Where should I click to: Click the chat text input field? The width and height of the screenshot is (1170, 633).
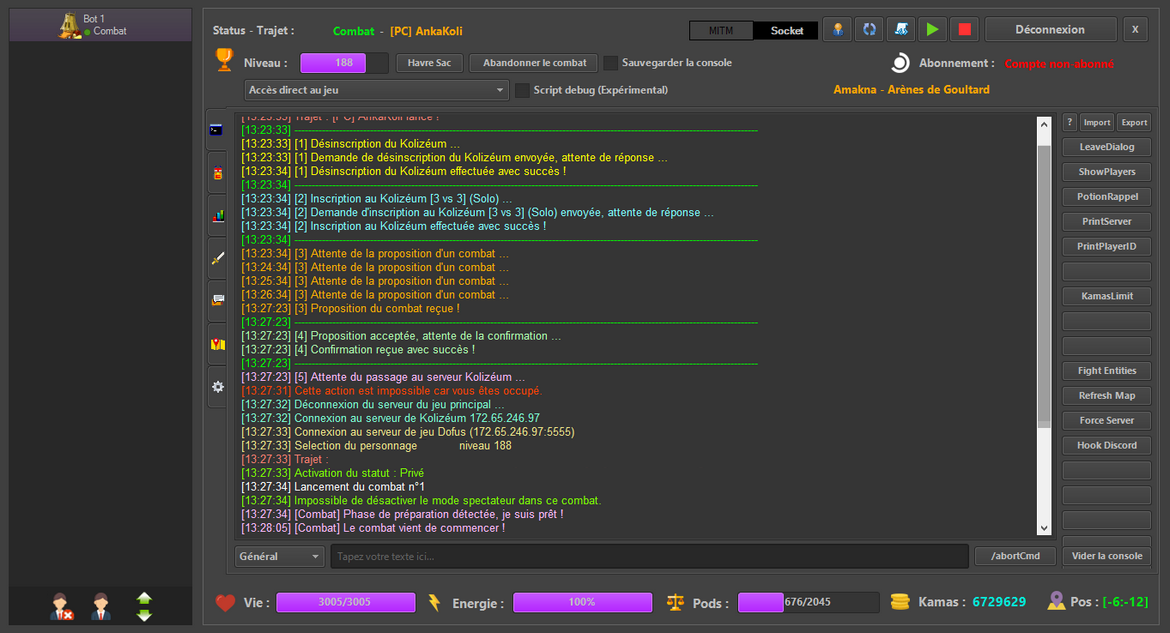649,556
